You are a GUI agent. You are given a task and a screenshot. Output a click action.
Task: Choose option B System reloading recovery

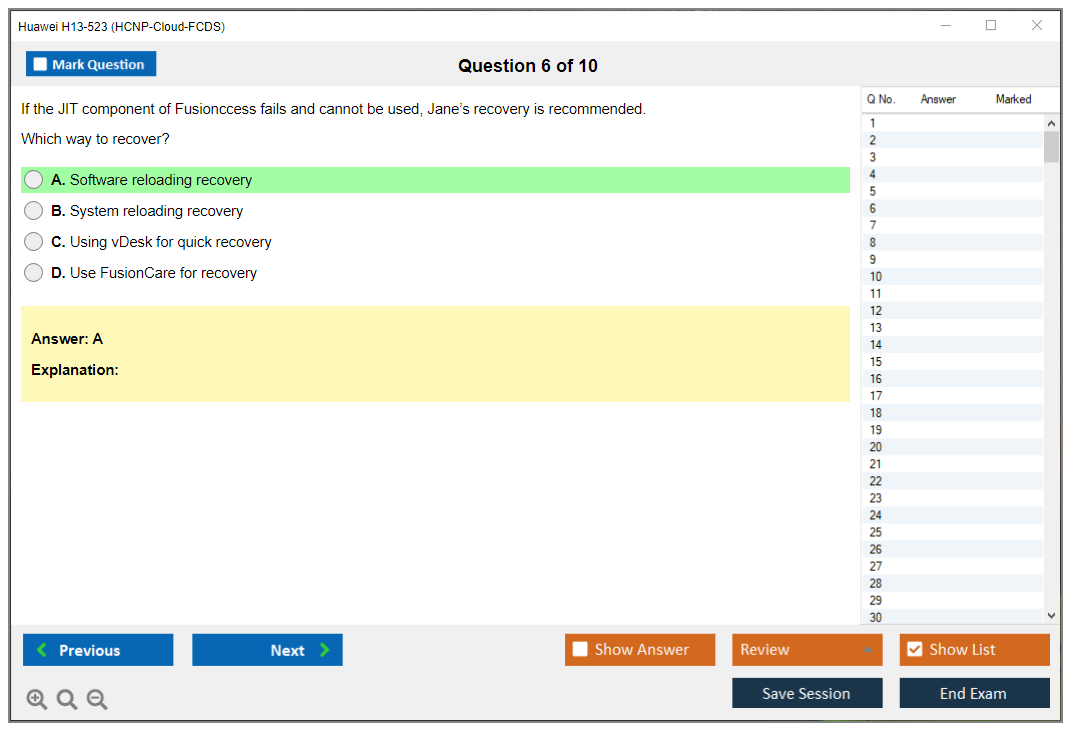(34, 211)
